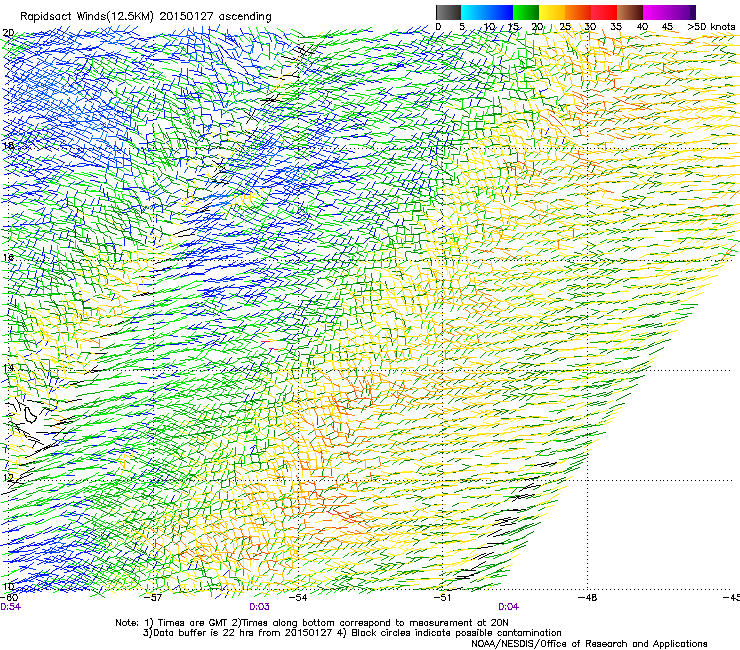Click the latitude label '20' on the left axis

click(x=8, y=33)
